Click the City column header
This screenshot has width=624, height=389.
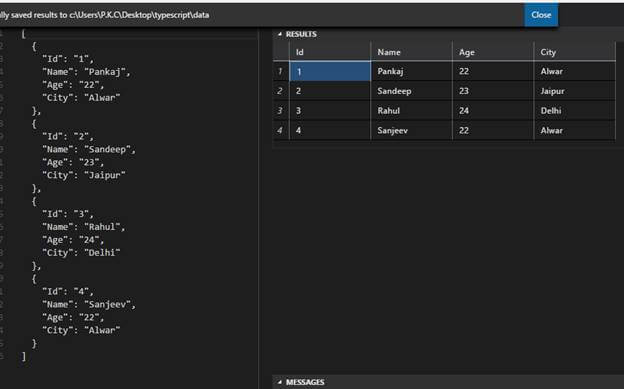coord(575,52)
